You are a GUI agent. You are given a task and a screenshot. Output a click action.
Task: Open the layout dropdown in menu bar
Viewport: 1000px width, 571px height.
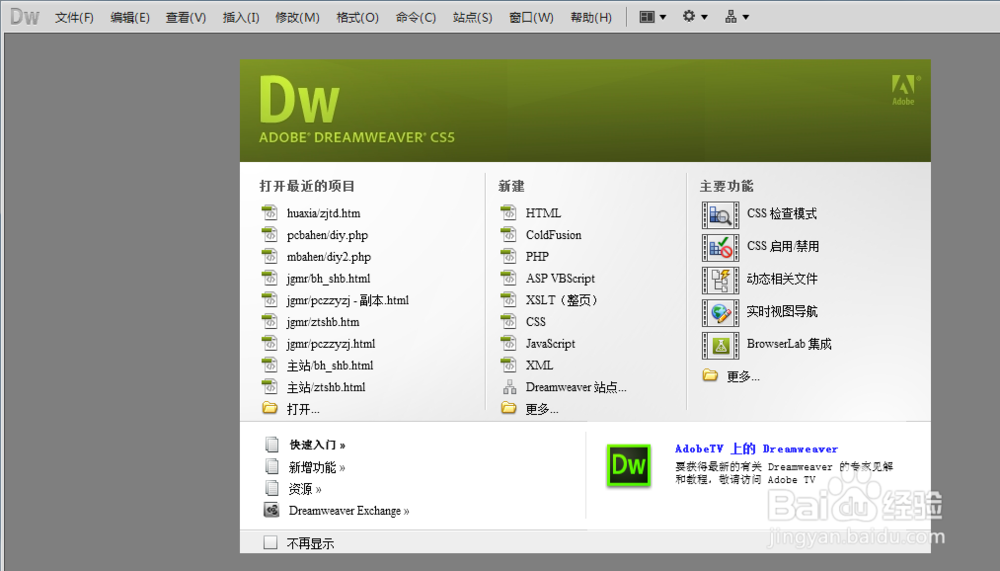pyautogui.click(x=652, y=17)
